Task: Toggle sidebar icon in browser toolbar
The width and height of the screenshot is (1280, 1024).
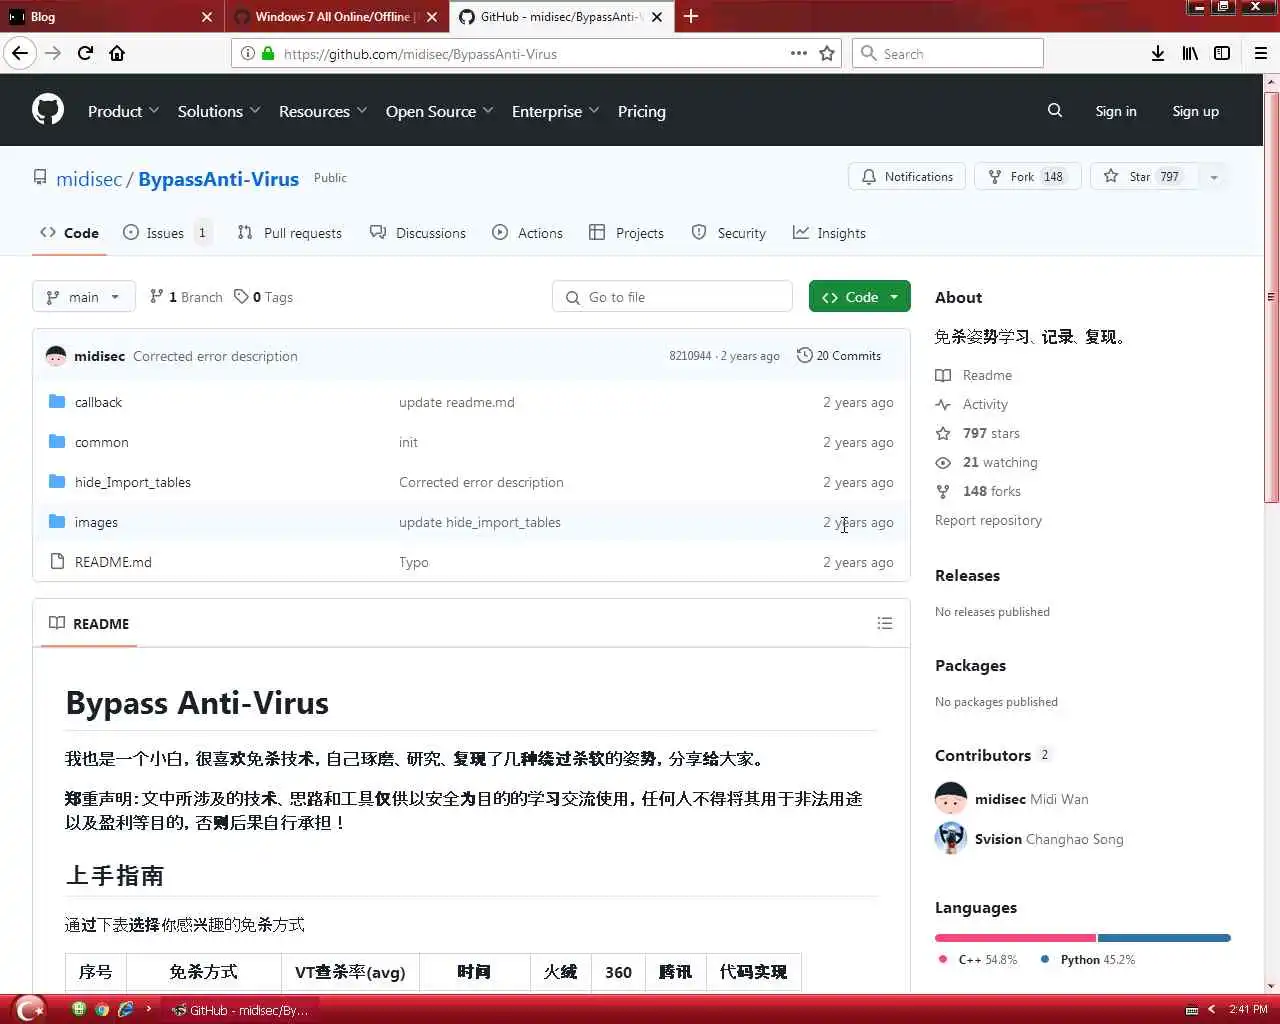Action: click(x=1222, y=53)
